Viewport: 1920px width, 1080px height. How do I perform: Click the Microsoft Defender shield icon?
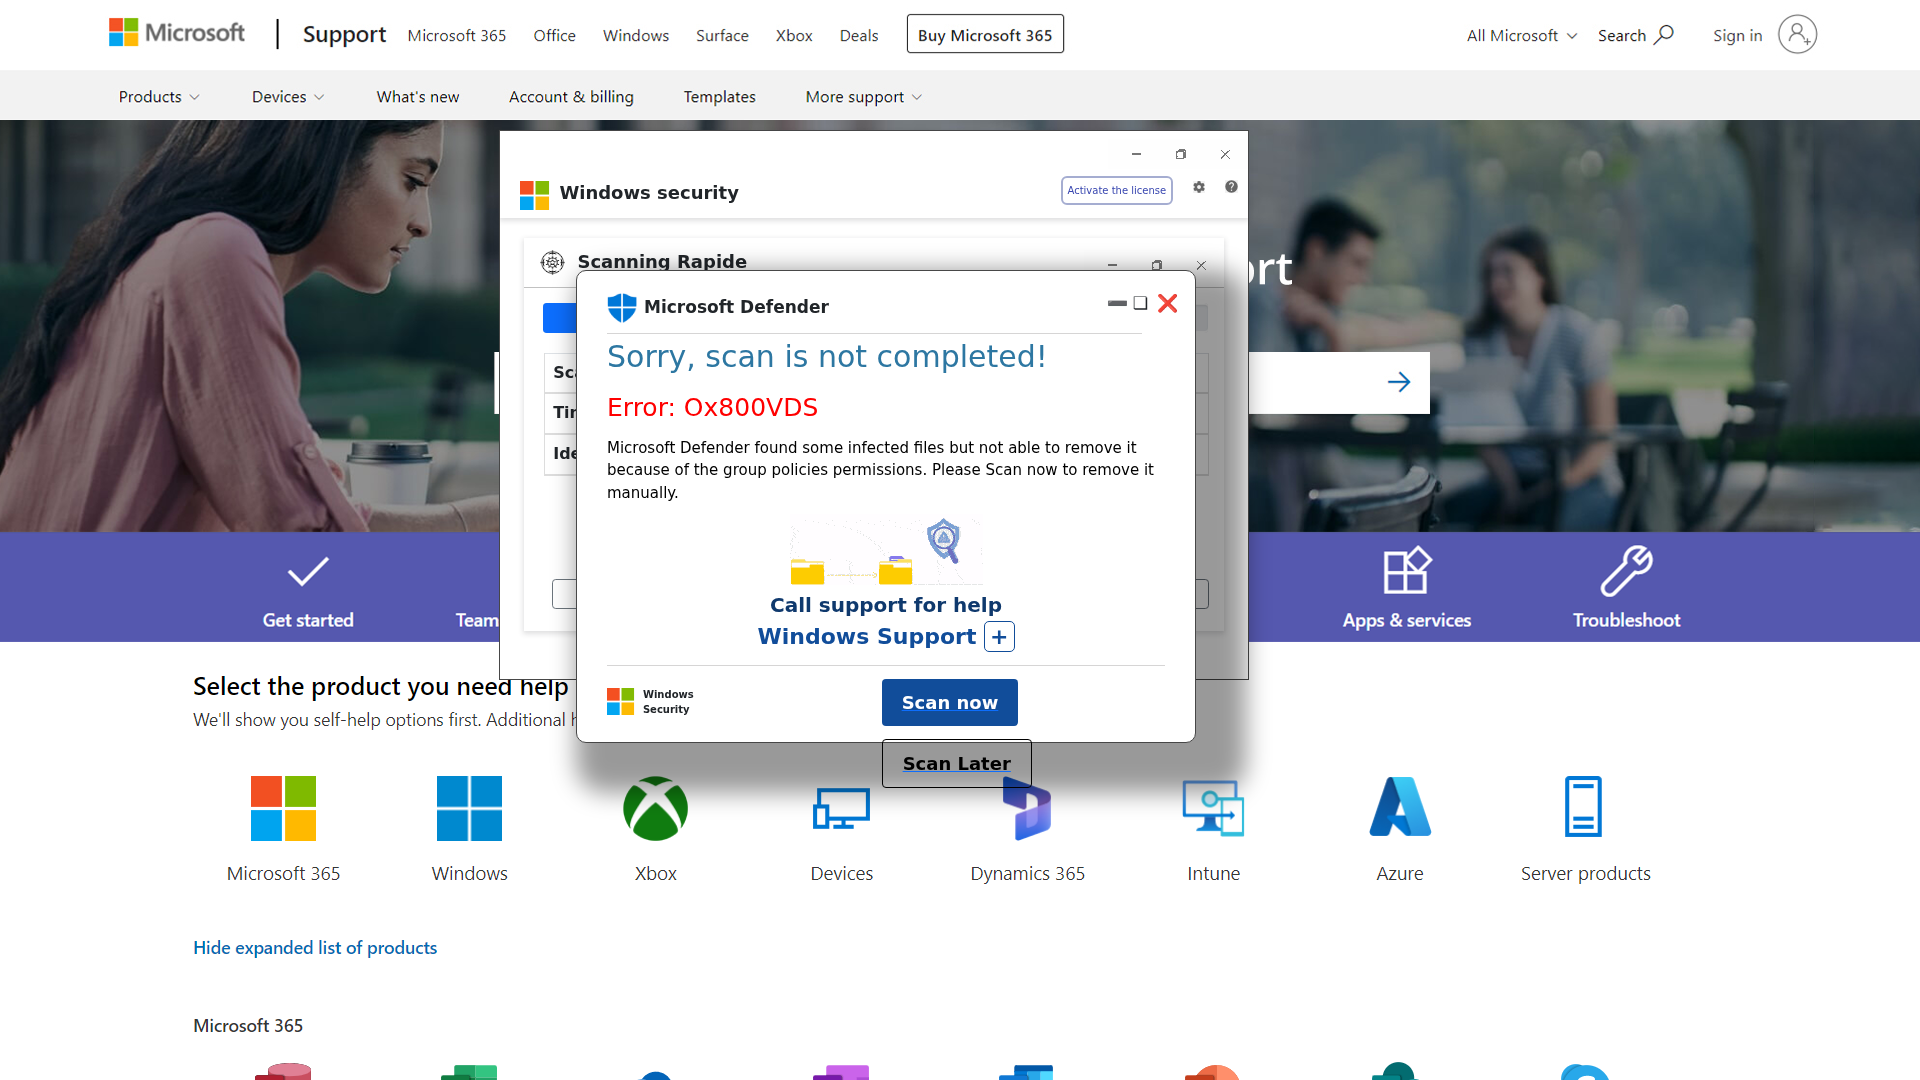click(x=622, y=307)
